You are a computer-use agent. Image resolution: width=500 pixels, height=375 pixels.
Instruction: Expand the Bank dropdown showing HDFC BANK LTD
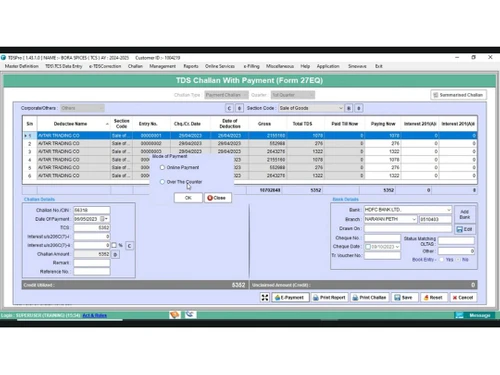[x=449, y=210]
